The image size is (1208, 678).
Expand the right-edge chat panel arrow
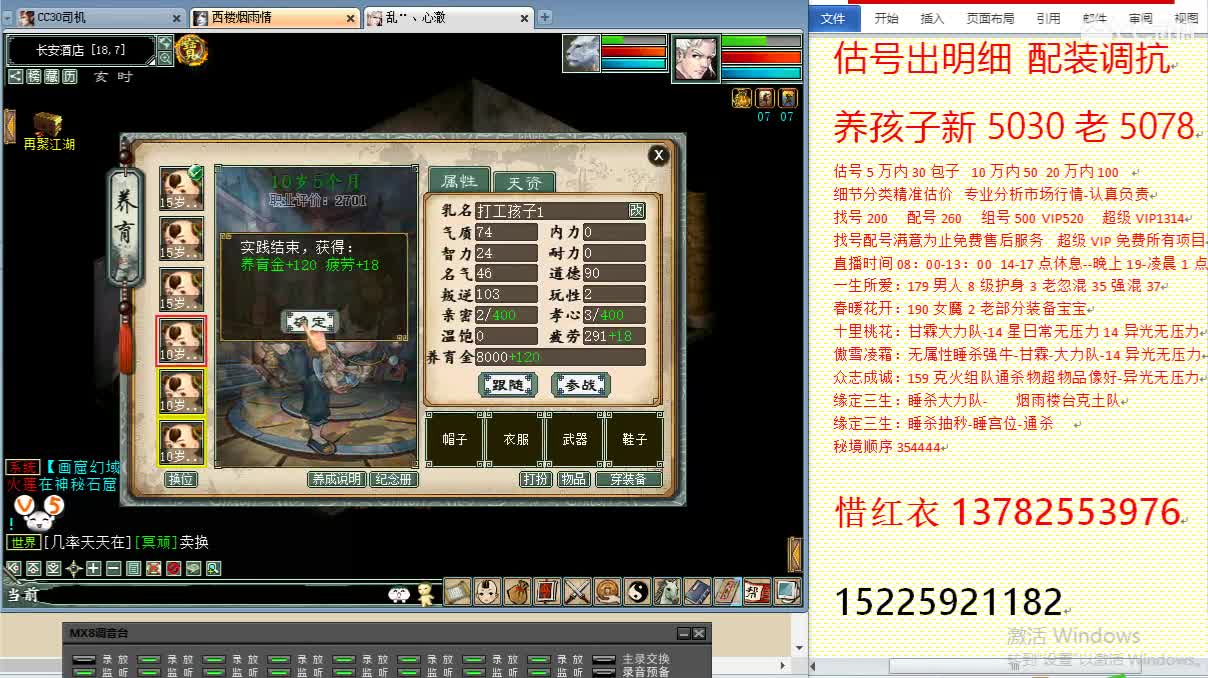click(795, 554)
